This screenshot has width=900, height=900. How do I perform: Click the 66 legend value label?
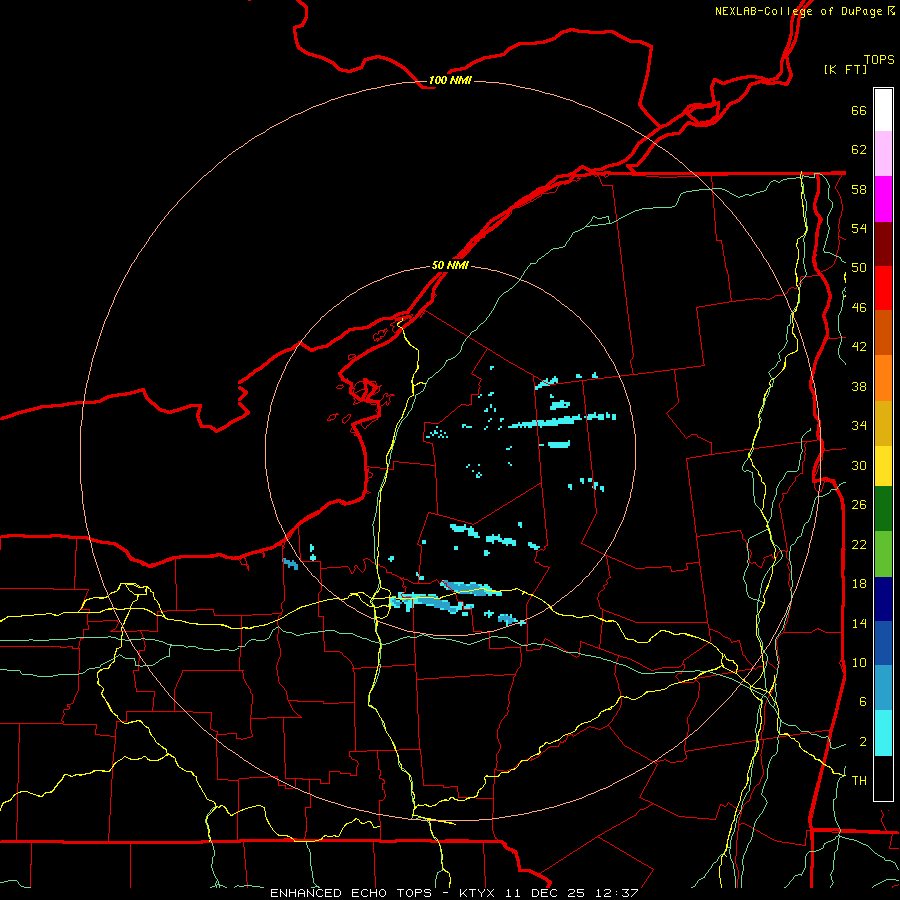coord(859,110)
